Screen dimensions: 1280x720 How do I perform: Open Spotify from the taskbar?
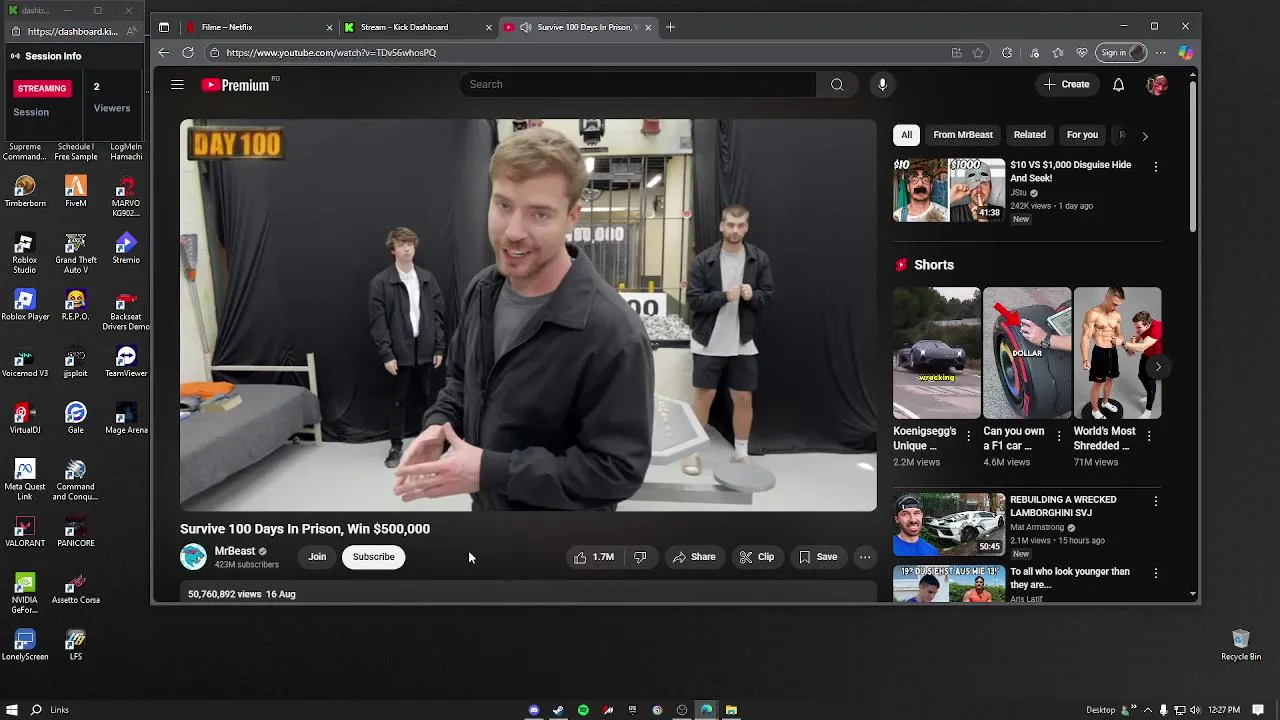tap(583, 710)
